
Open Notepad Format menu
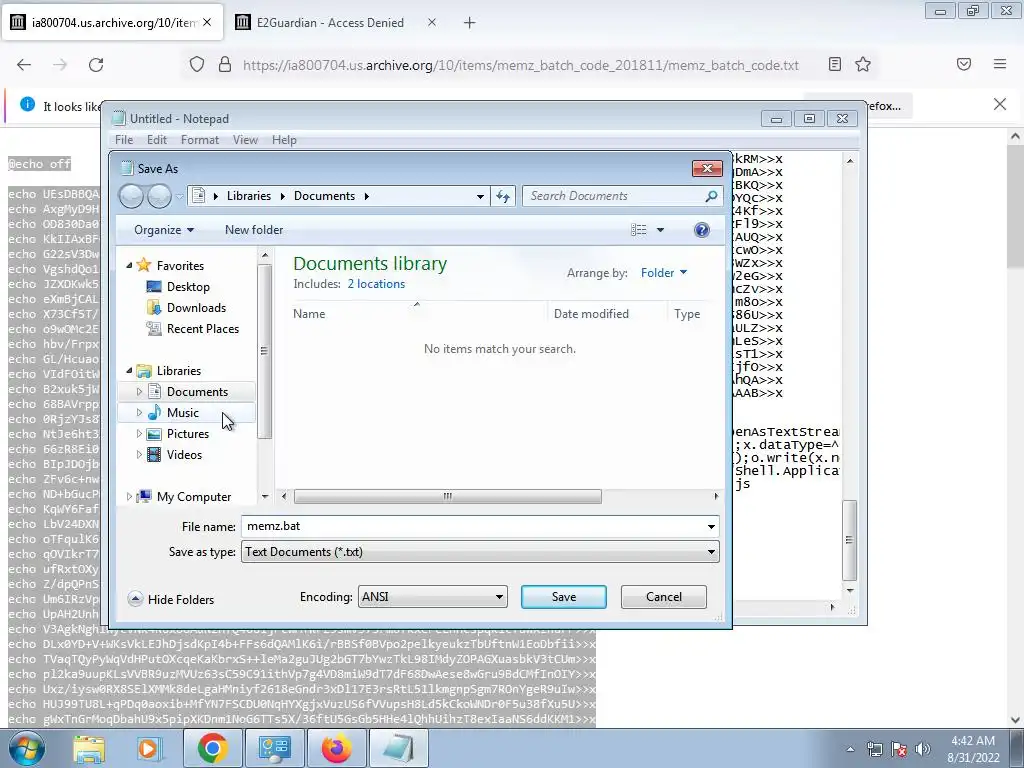coord(200,140)
